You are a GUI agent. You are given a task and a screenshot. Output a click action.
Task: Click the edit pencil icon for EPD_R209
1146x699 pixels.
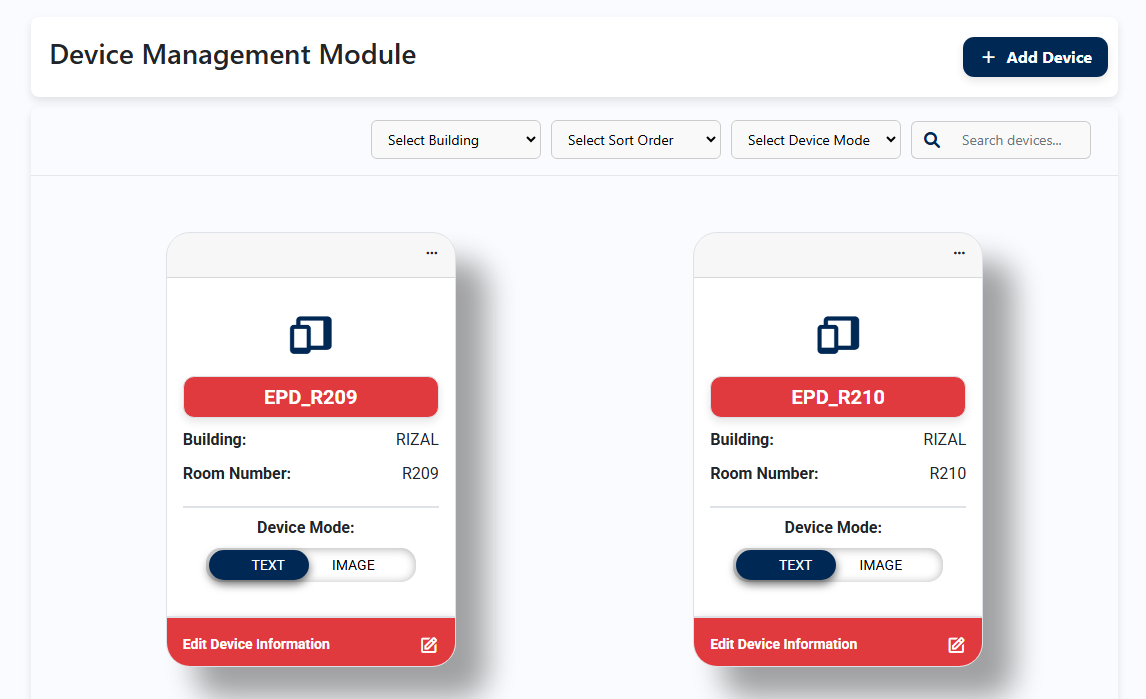tap(429, 644)
